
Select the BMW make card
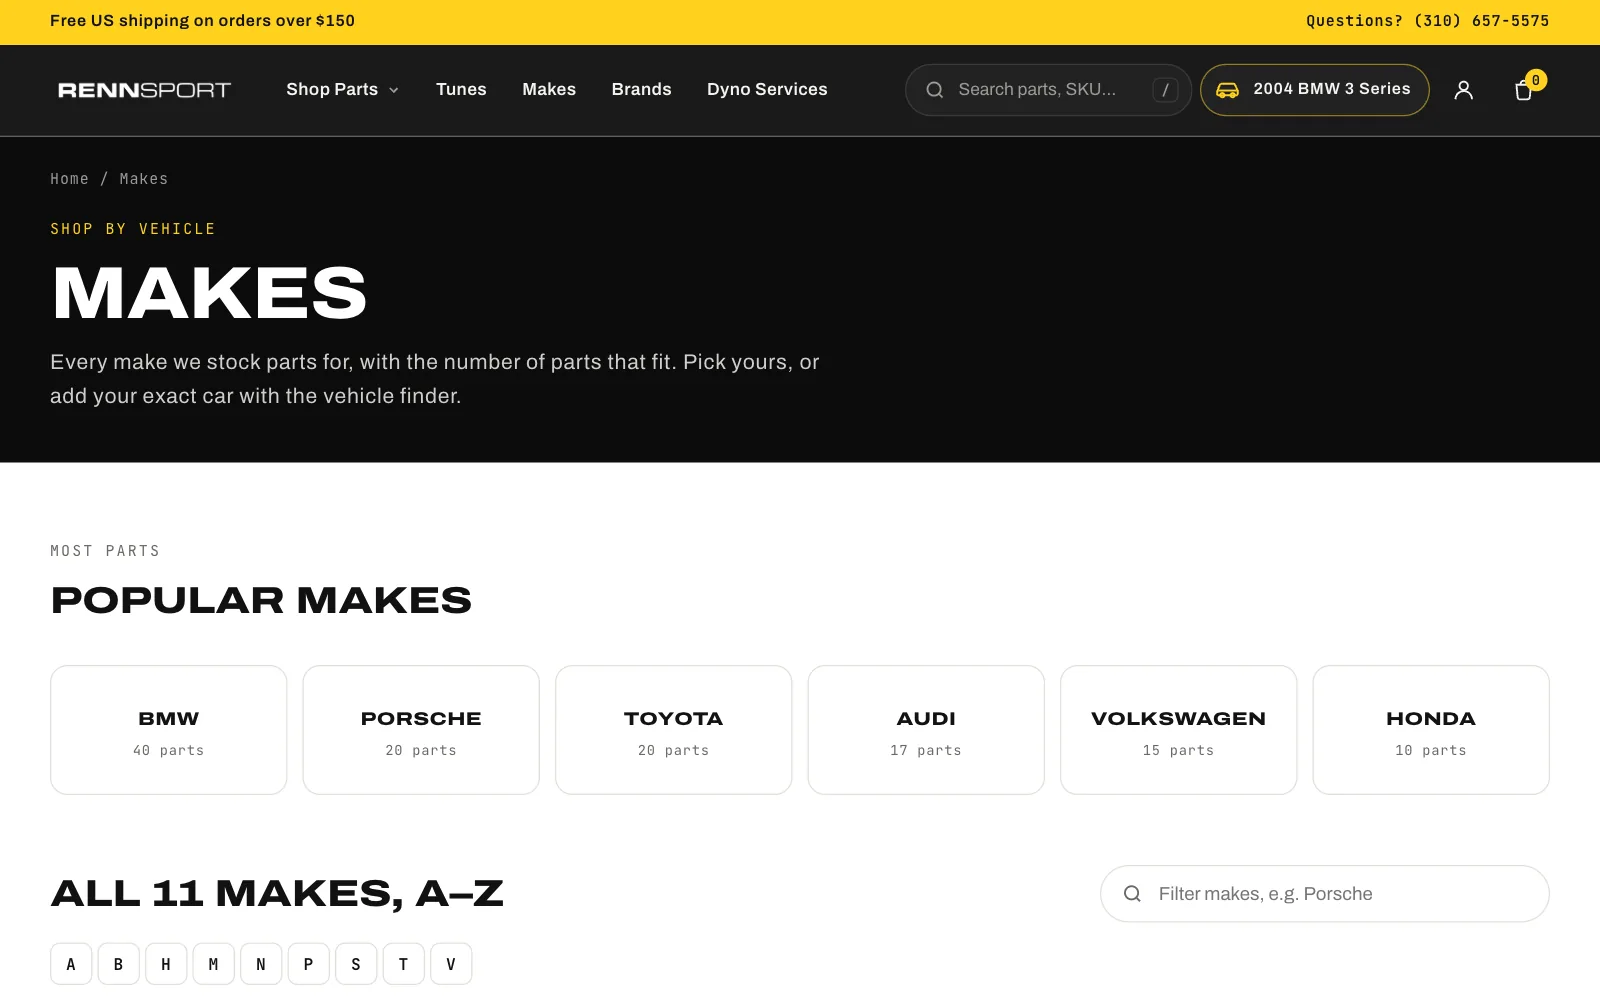coord(169,730)
